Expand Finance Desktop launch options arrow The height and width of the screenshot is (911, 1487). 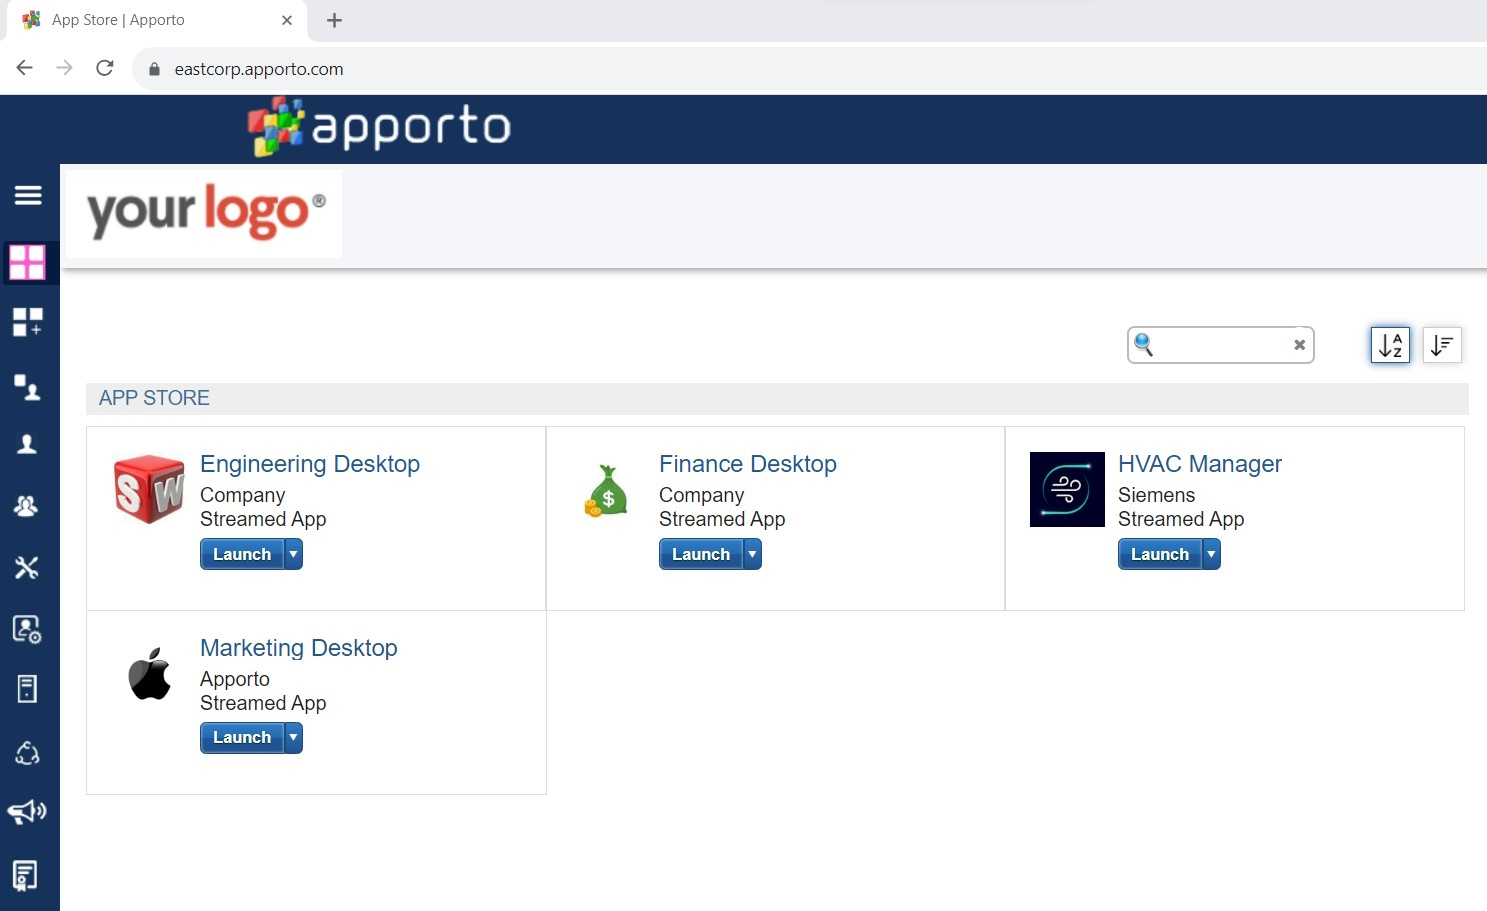click(753, 554)
